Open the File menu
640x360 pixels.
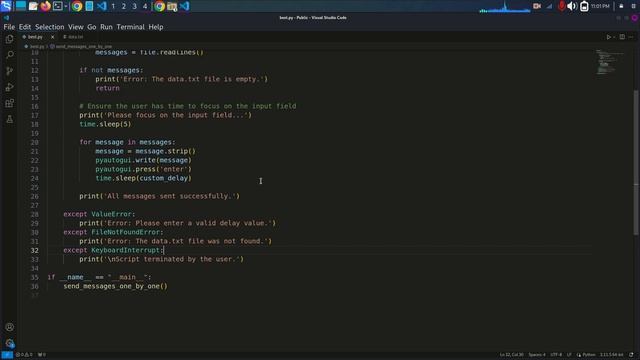click(9, 27)
